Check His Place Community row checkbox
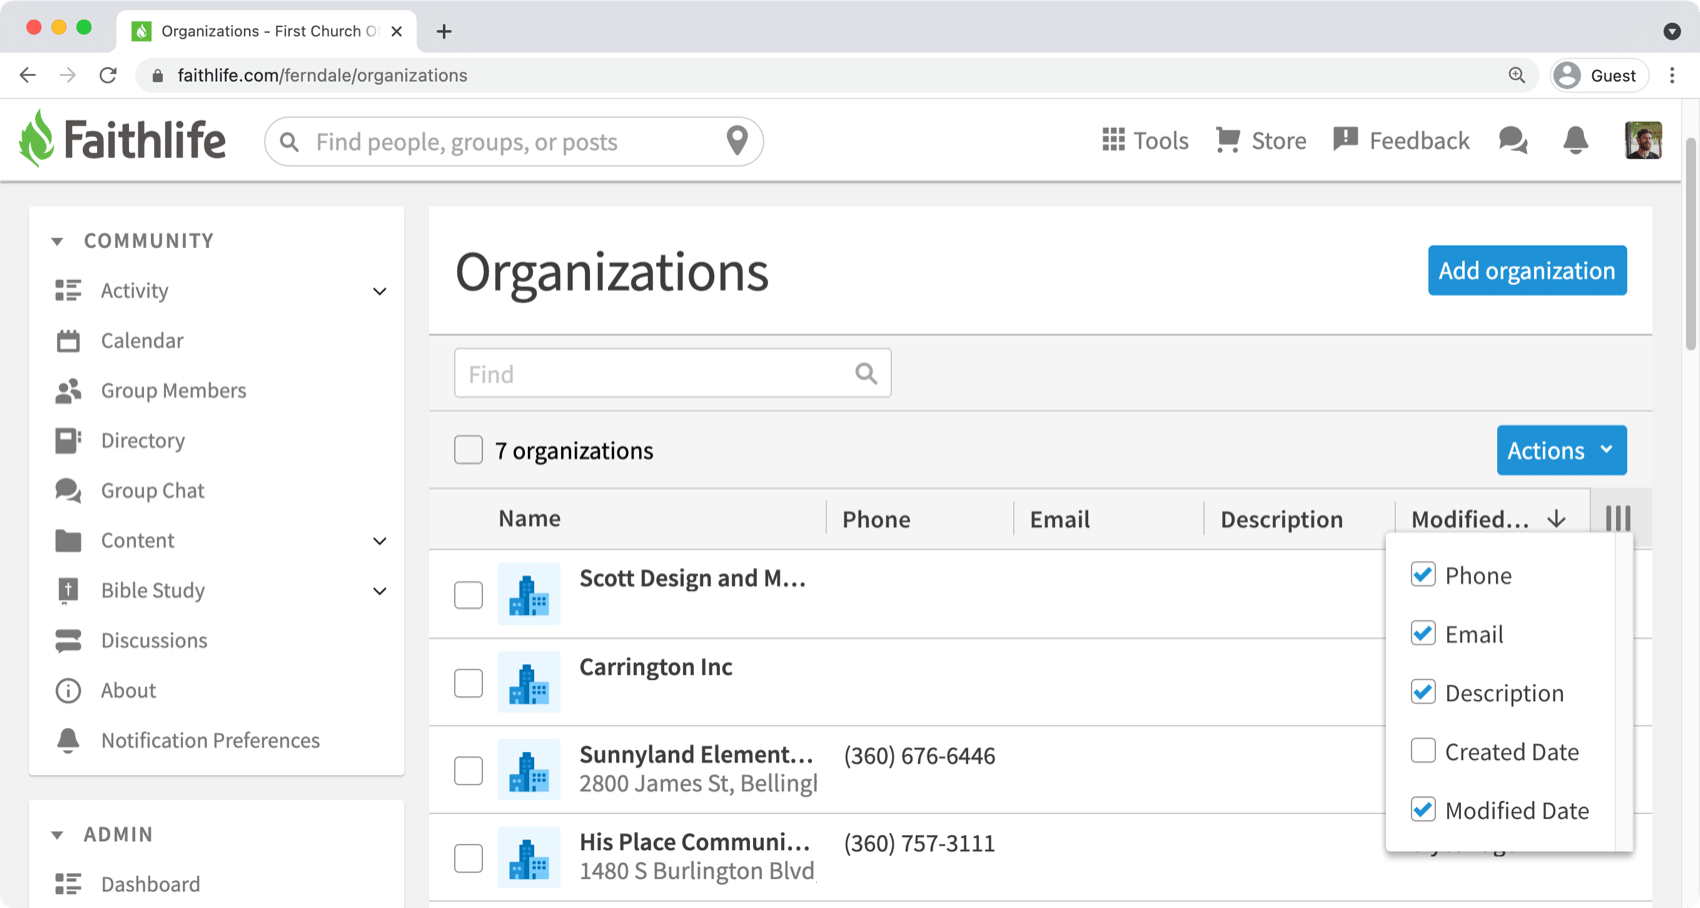 click(x=468, y=858)
